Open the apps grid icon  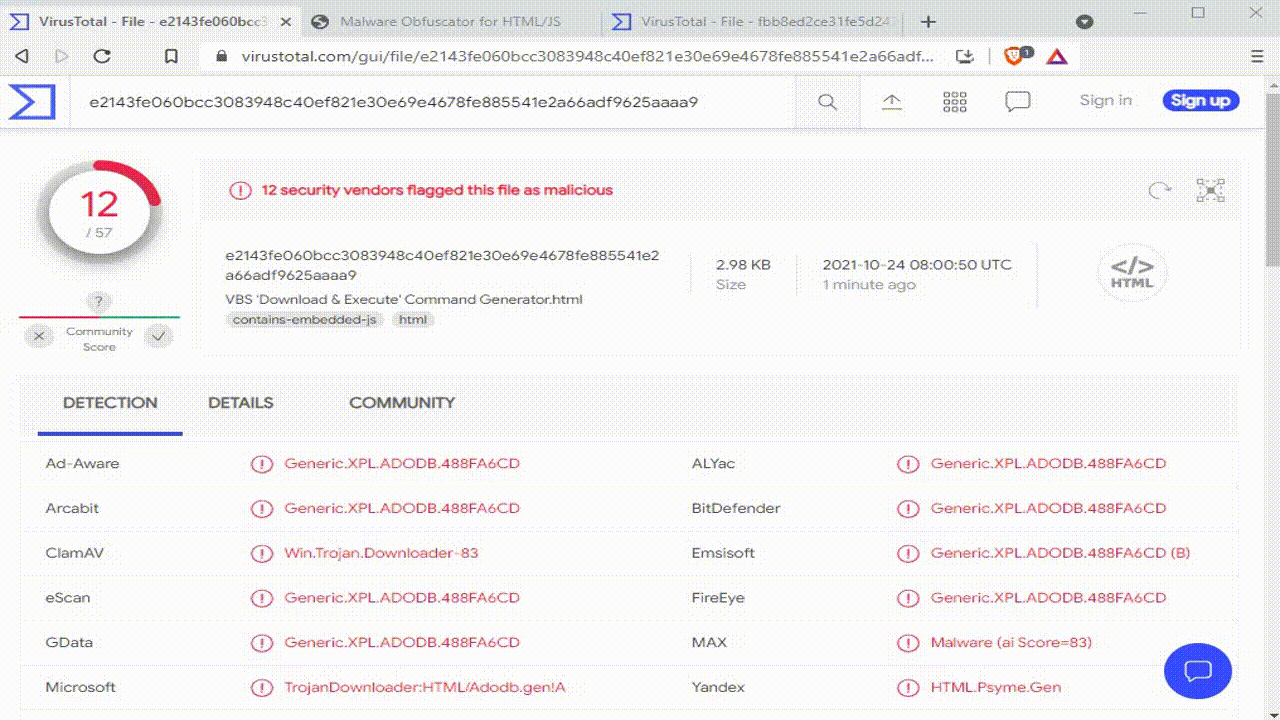tap(955, 102)
